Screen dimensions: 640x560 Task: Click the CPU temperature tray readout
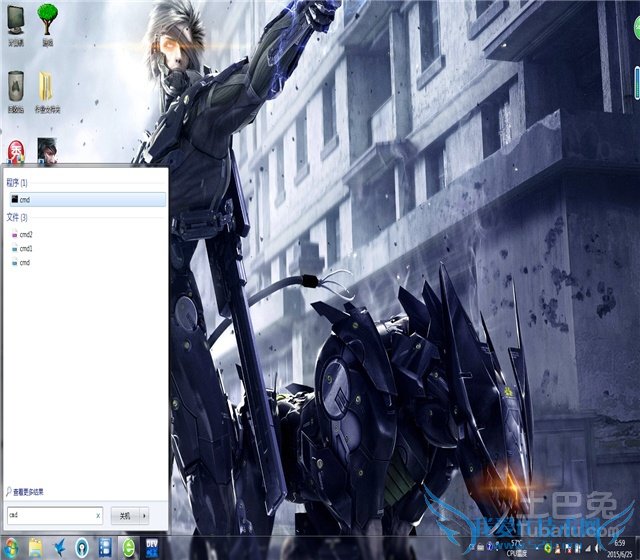point(516,549)
